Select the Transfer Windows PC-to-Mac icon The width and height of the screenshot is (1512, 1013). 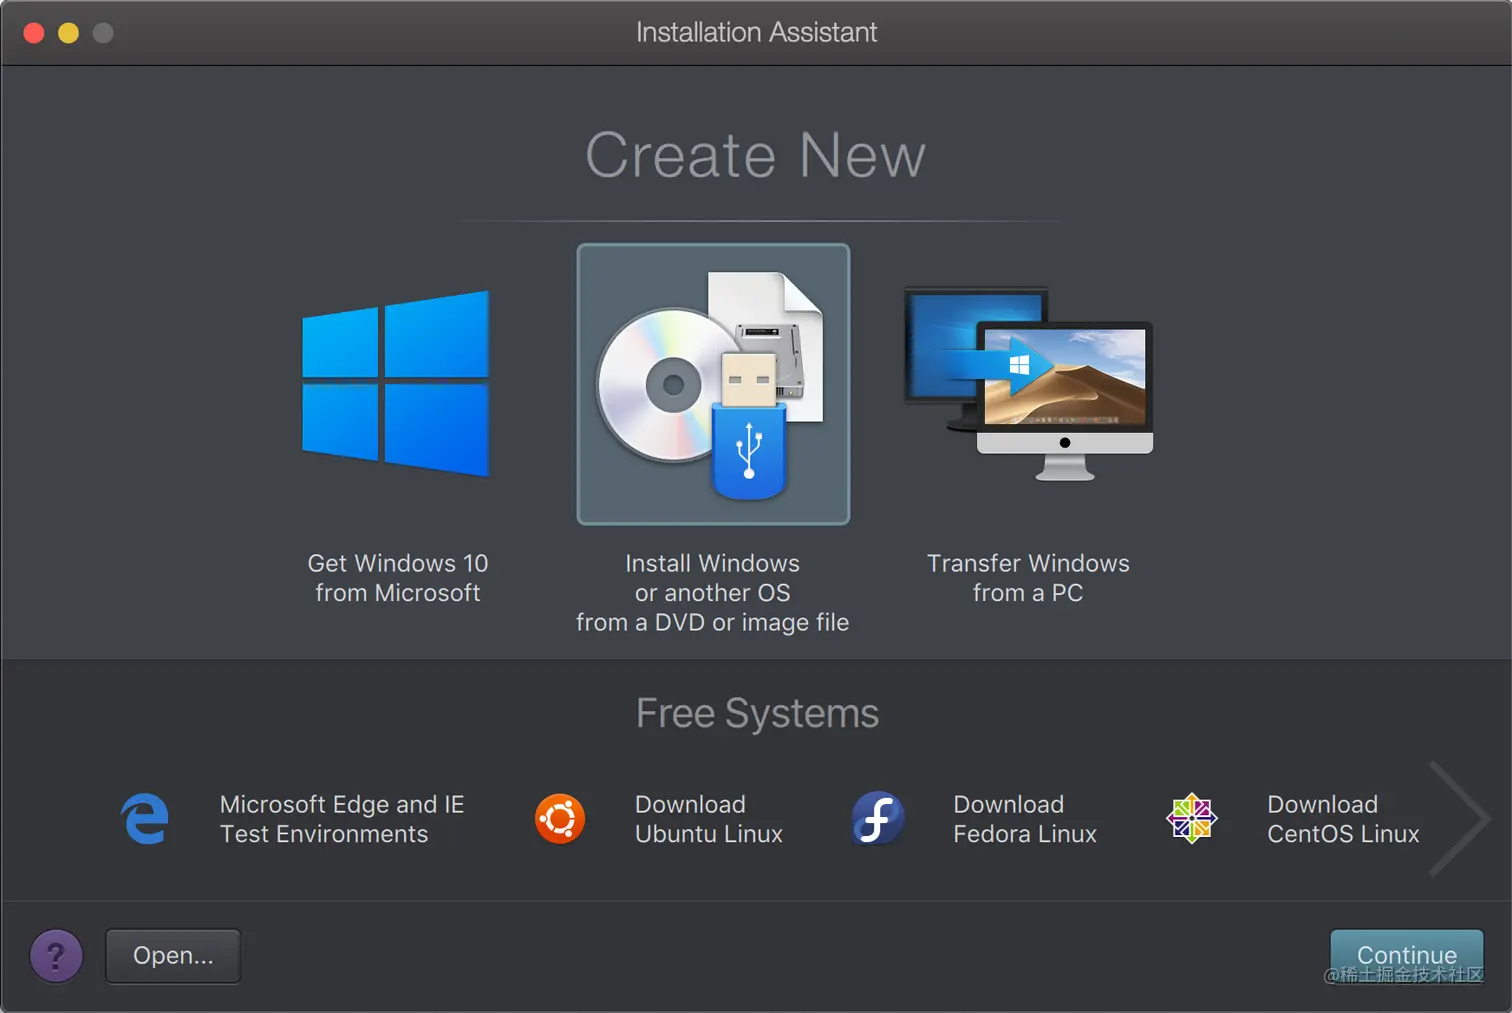(1028, 384)
